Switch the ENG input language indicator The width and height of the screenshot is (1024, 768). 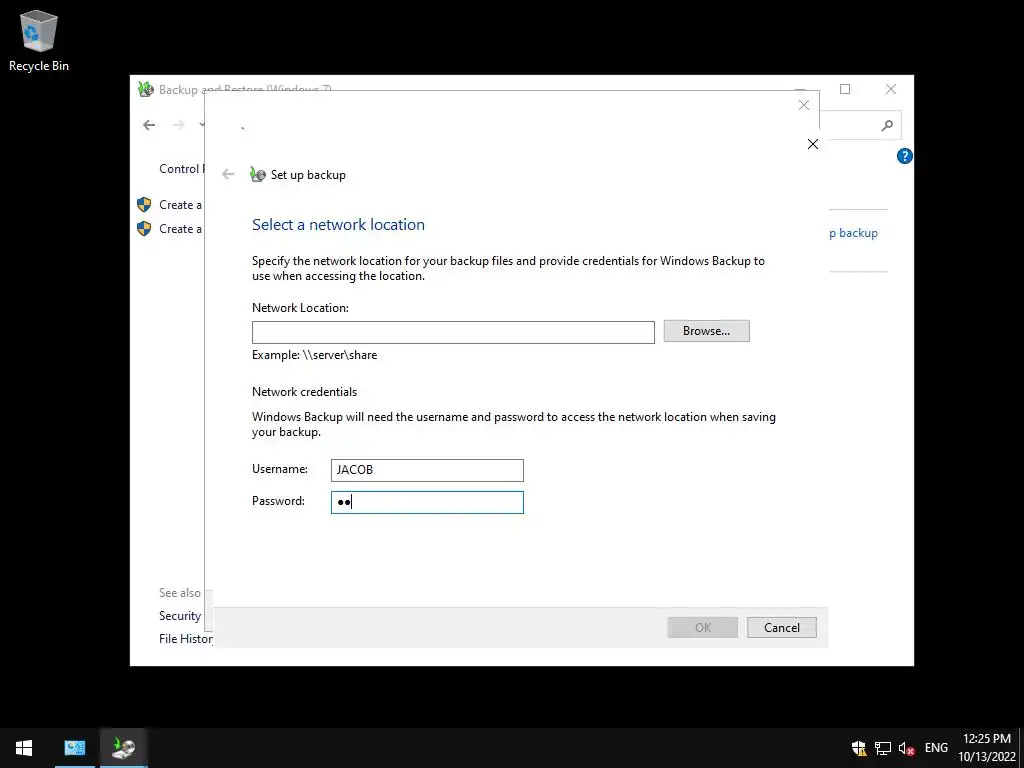pos(936,748)
